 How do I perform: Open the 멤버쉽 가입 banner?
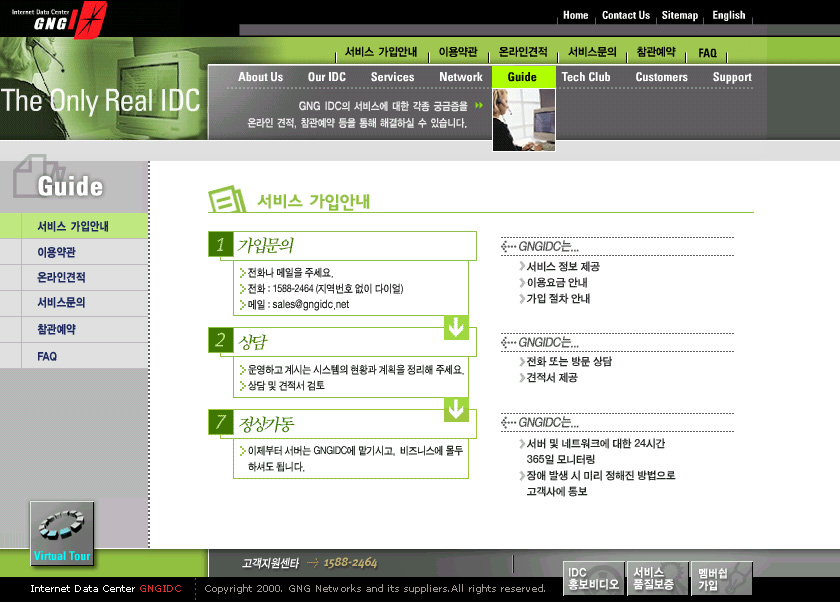coord(721,578)
